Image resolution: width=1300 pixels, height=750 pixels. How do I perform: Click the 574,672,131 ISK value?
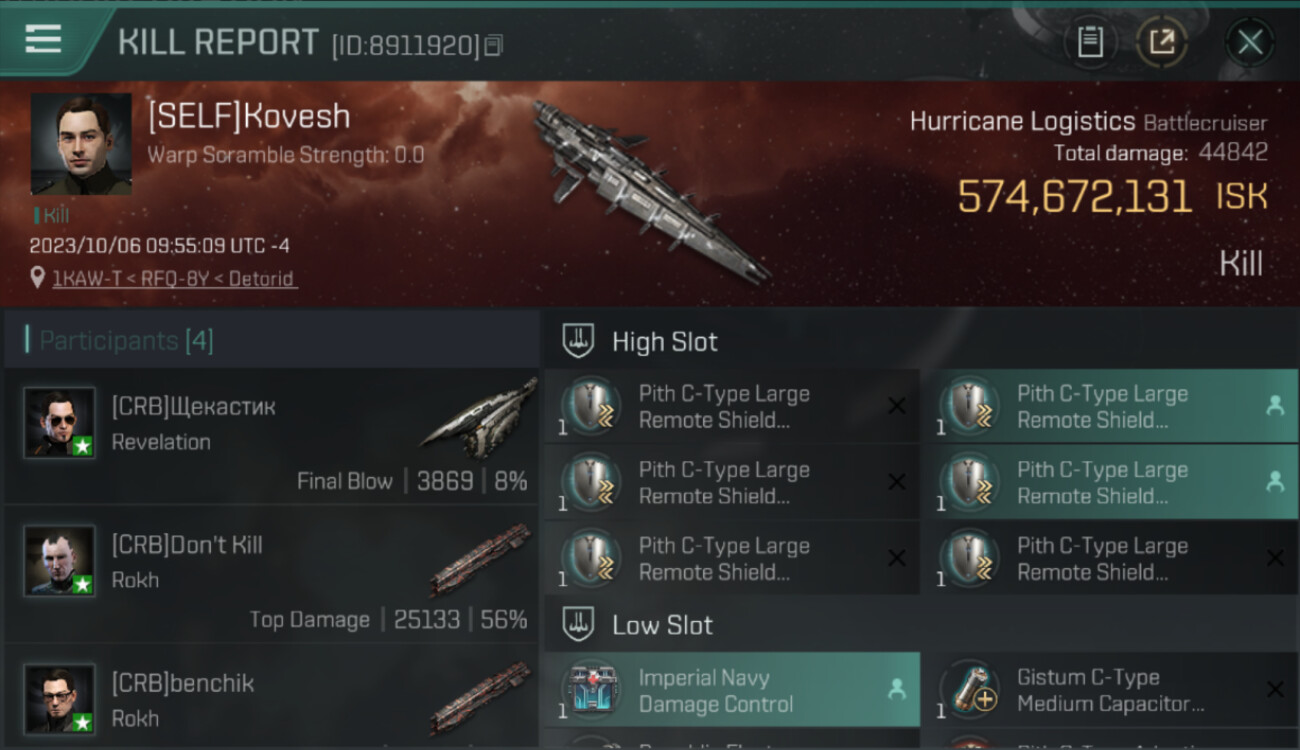1112,197
